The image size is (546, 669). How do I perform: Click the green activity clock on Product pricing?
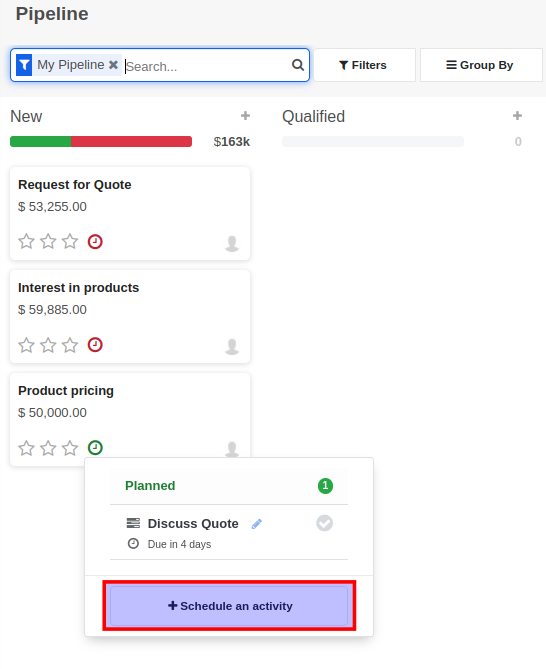tap(95, 448)
